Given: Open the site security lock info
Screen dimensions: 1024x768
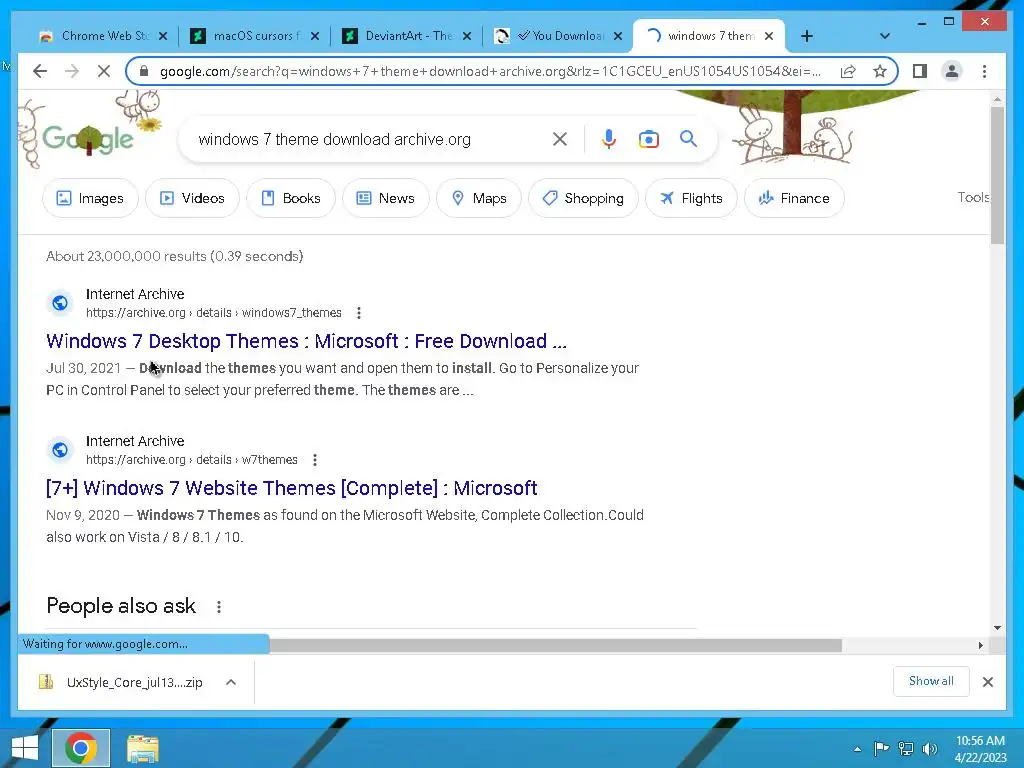Looking at the screenshot, I should pos(144,71).
